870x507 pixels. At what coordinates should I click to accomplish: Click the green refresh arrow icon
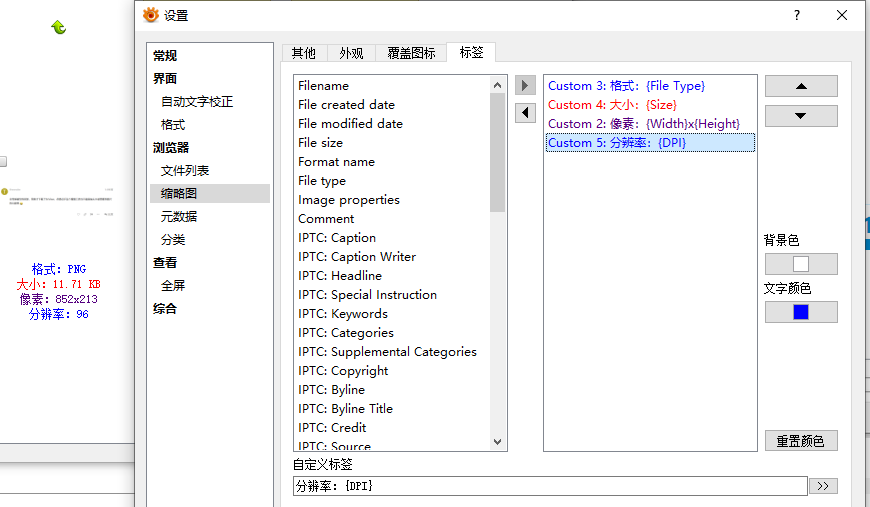point(59,27)
